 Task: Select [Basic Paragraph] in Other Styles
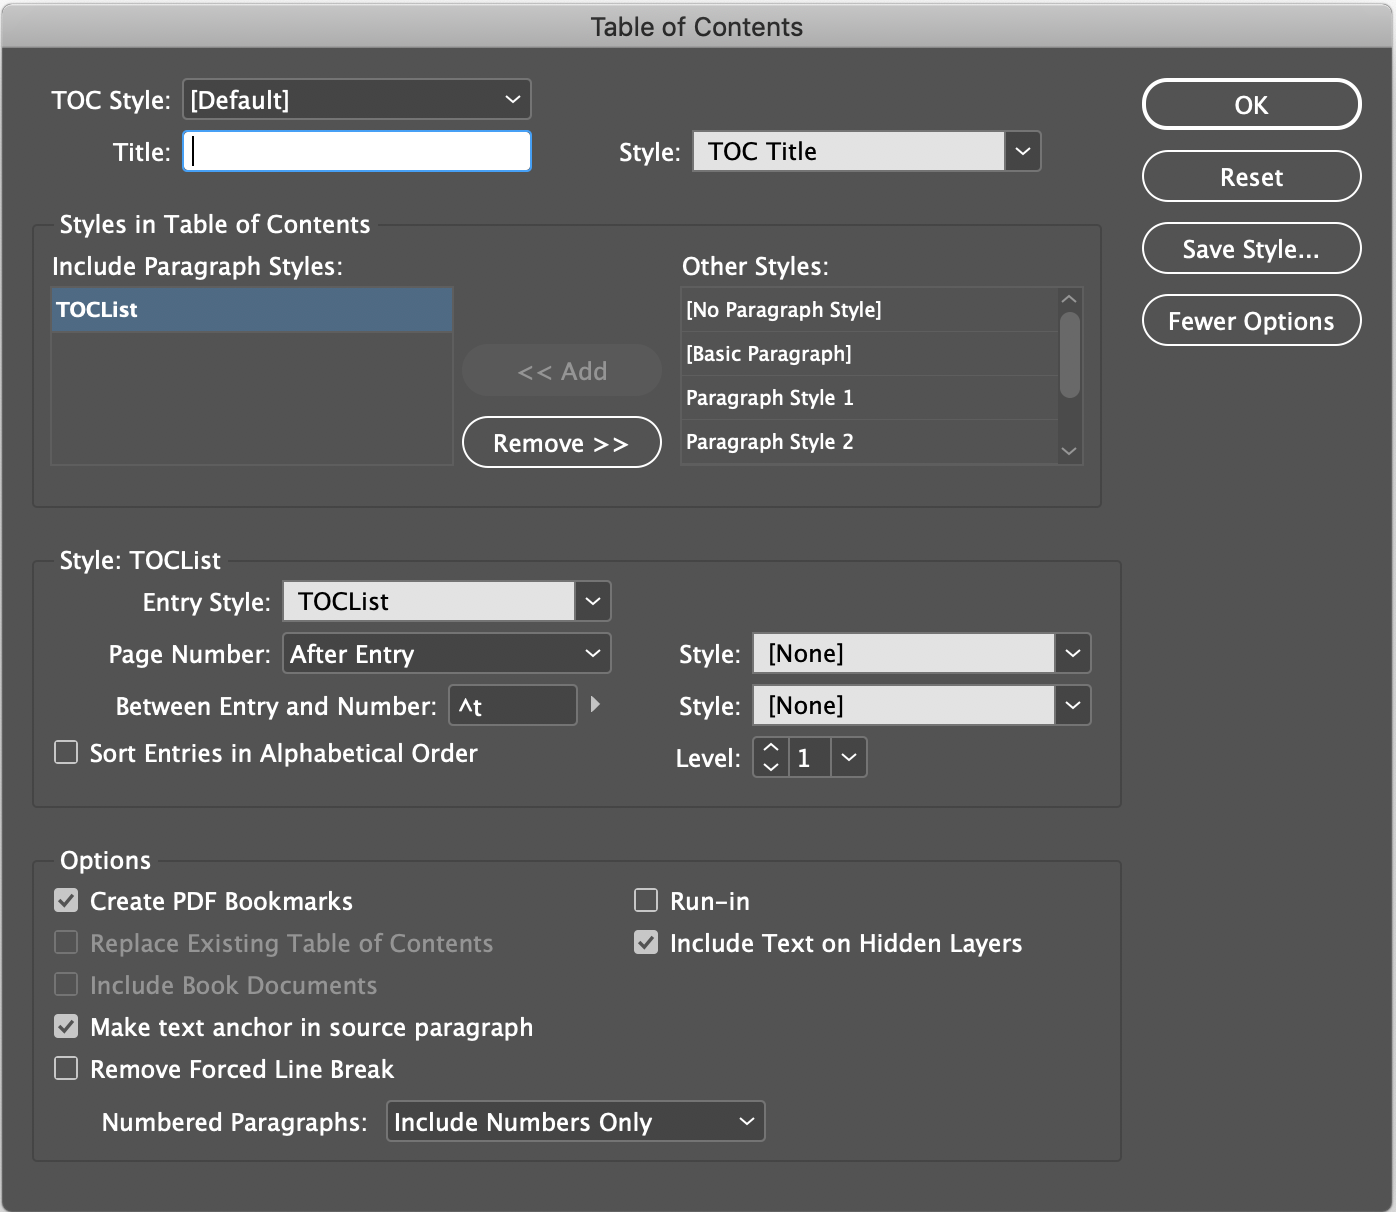tap(869, 354)
